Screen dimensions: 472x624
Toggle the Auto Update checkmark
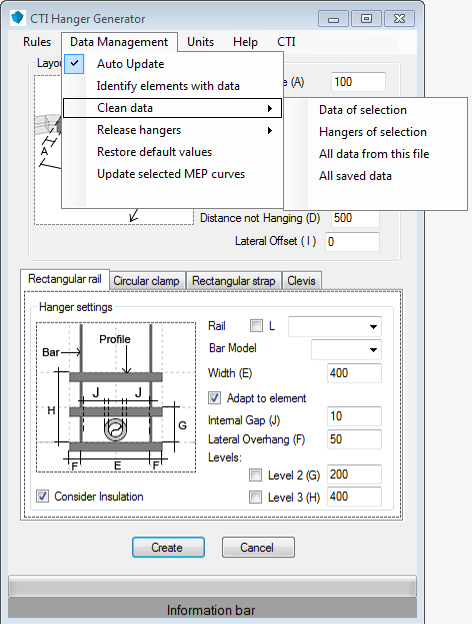74,64
